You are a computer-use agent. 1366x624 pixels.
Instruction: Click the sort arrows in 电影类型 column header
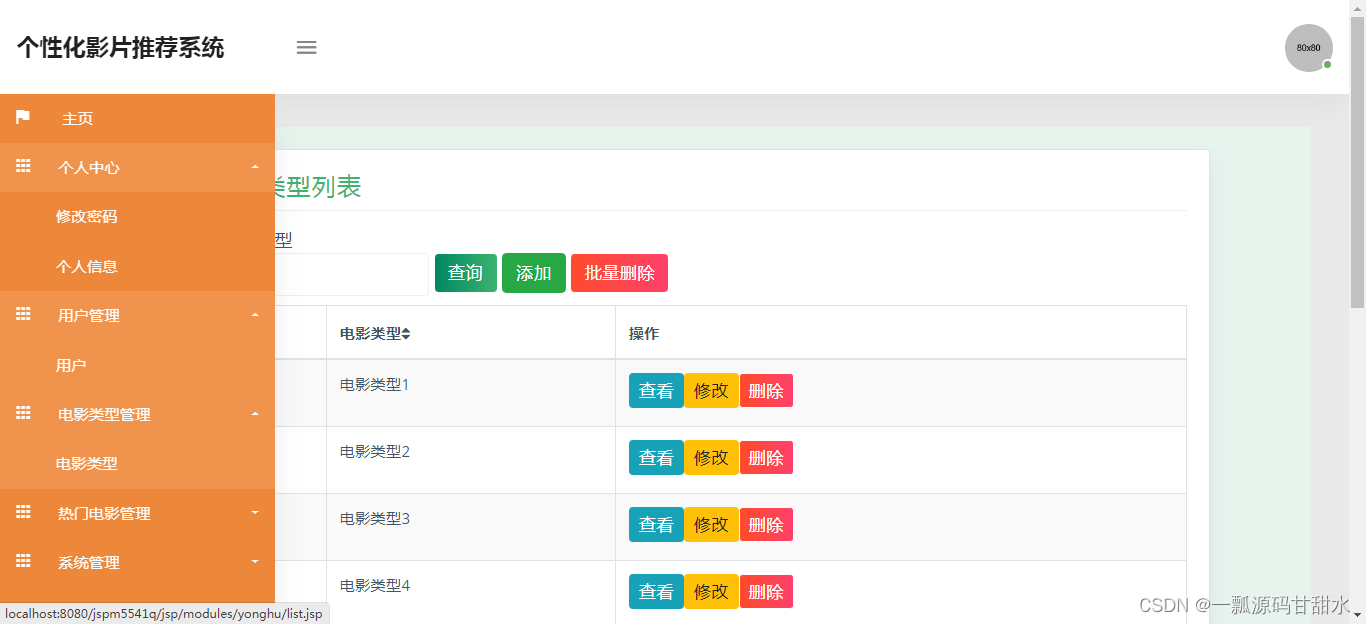tap(406, 334)
